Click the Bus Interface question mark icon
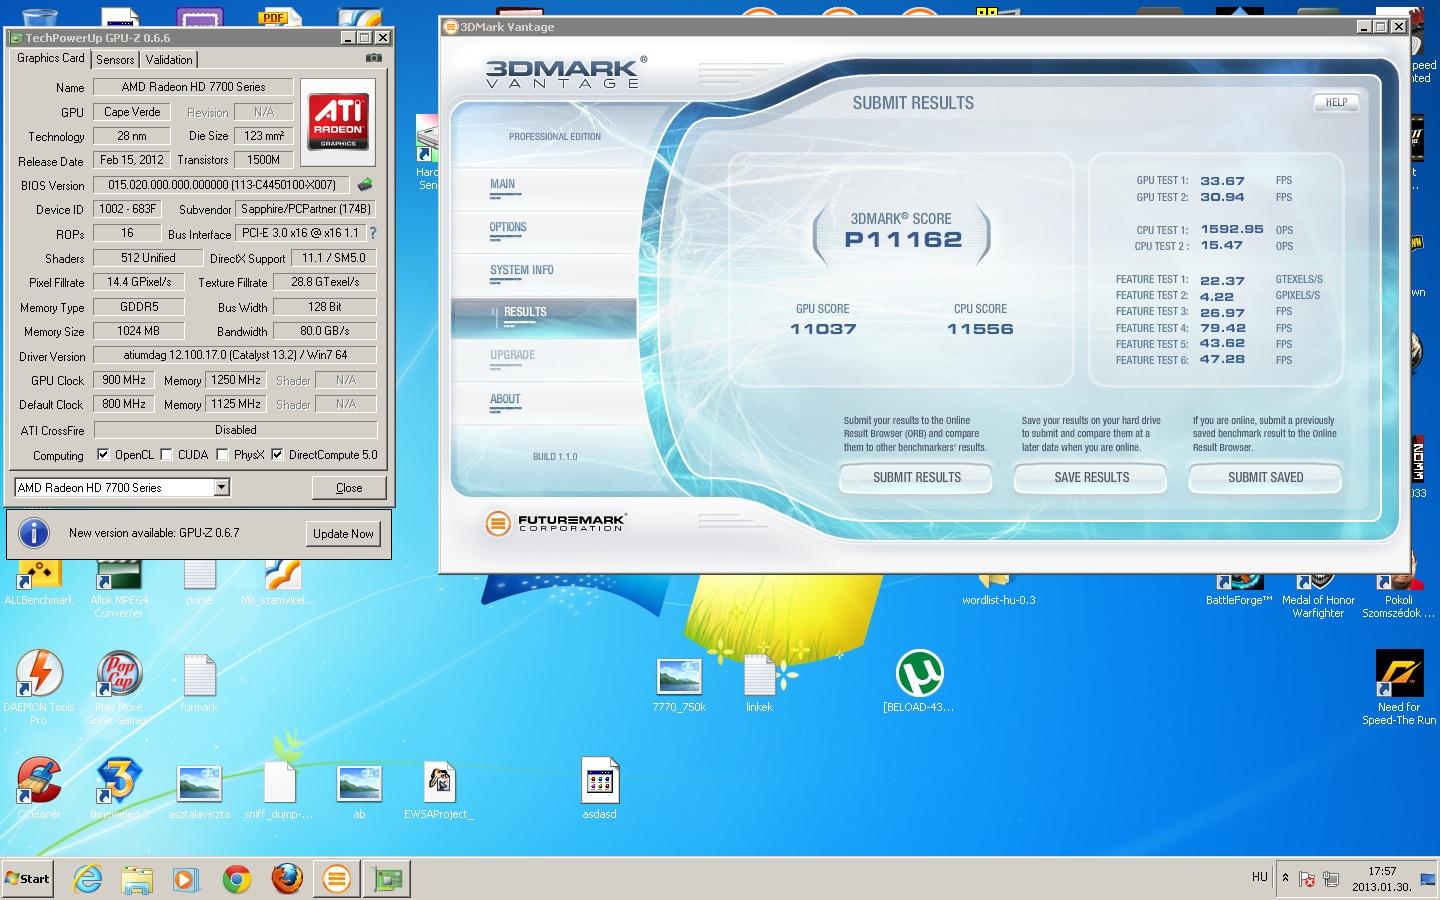1440x900 pixels. [373, 233]
